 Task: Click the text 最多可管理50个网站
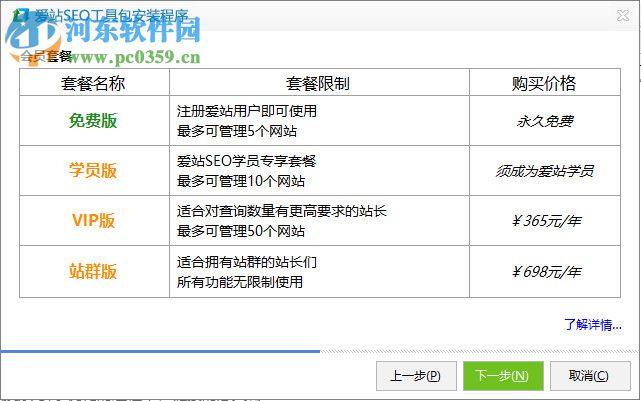pos(241,231)
